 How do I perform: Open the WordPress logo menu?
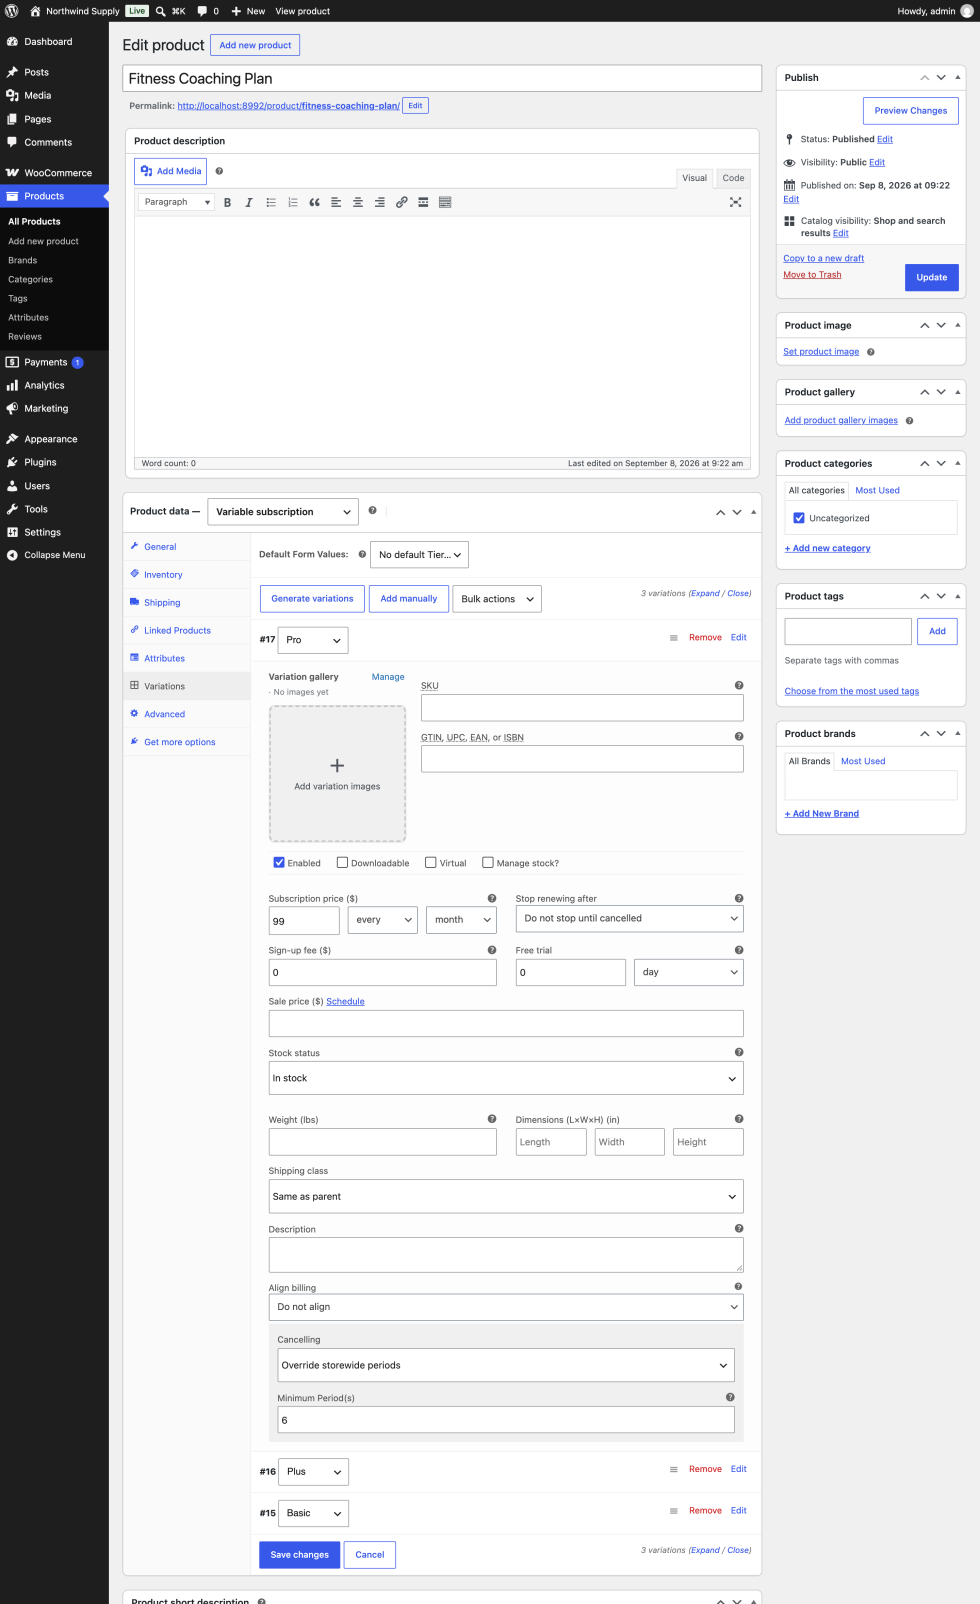[12, 11]
